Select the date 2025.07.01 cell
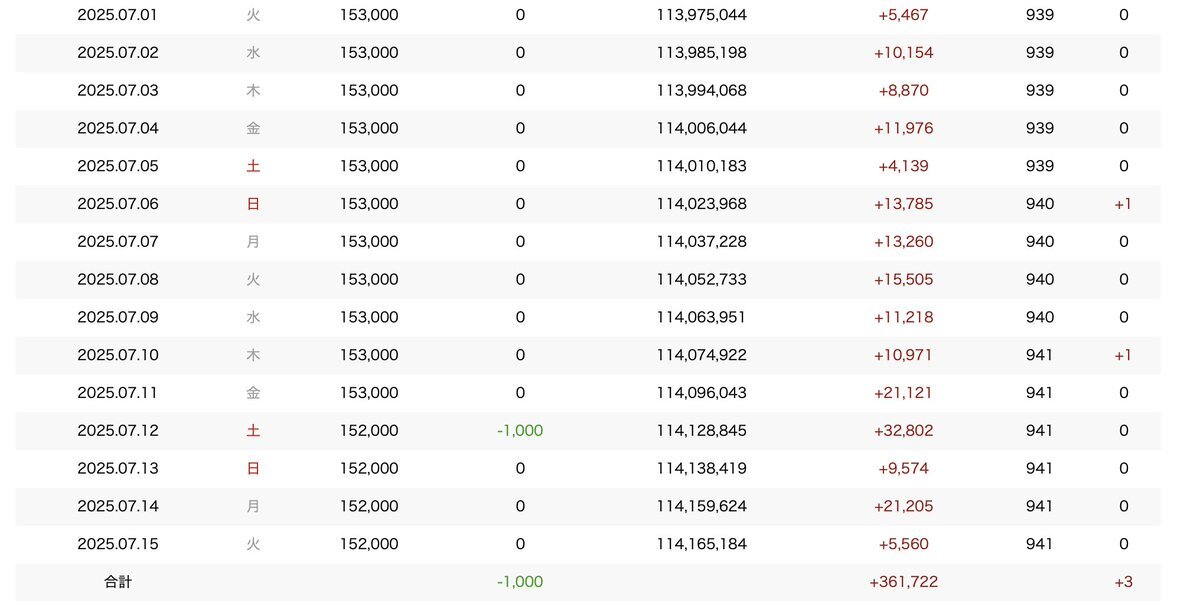 click(x=118, y=15)
